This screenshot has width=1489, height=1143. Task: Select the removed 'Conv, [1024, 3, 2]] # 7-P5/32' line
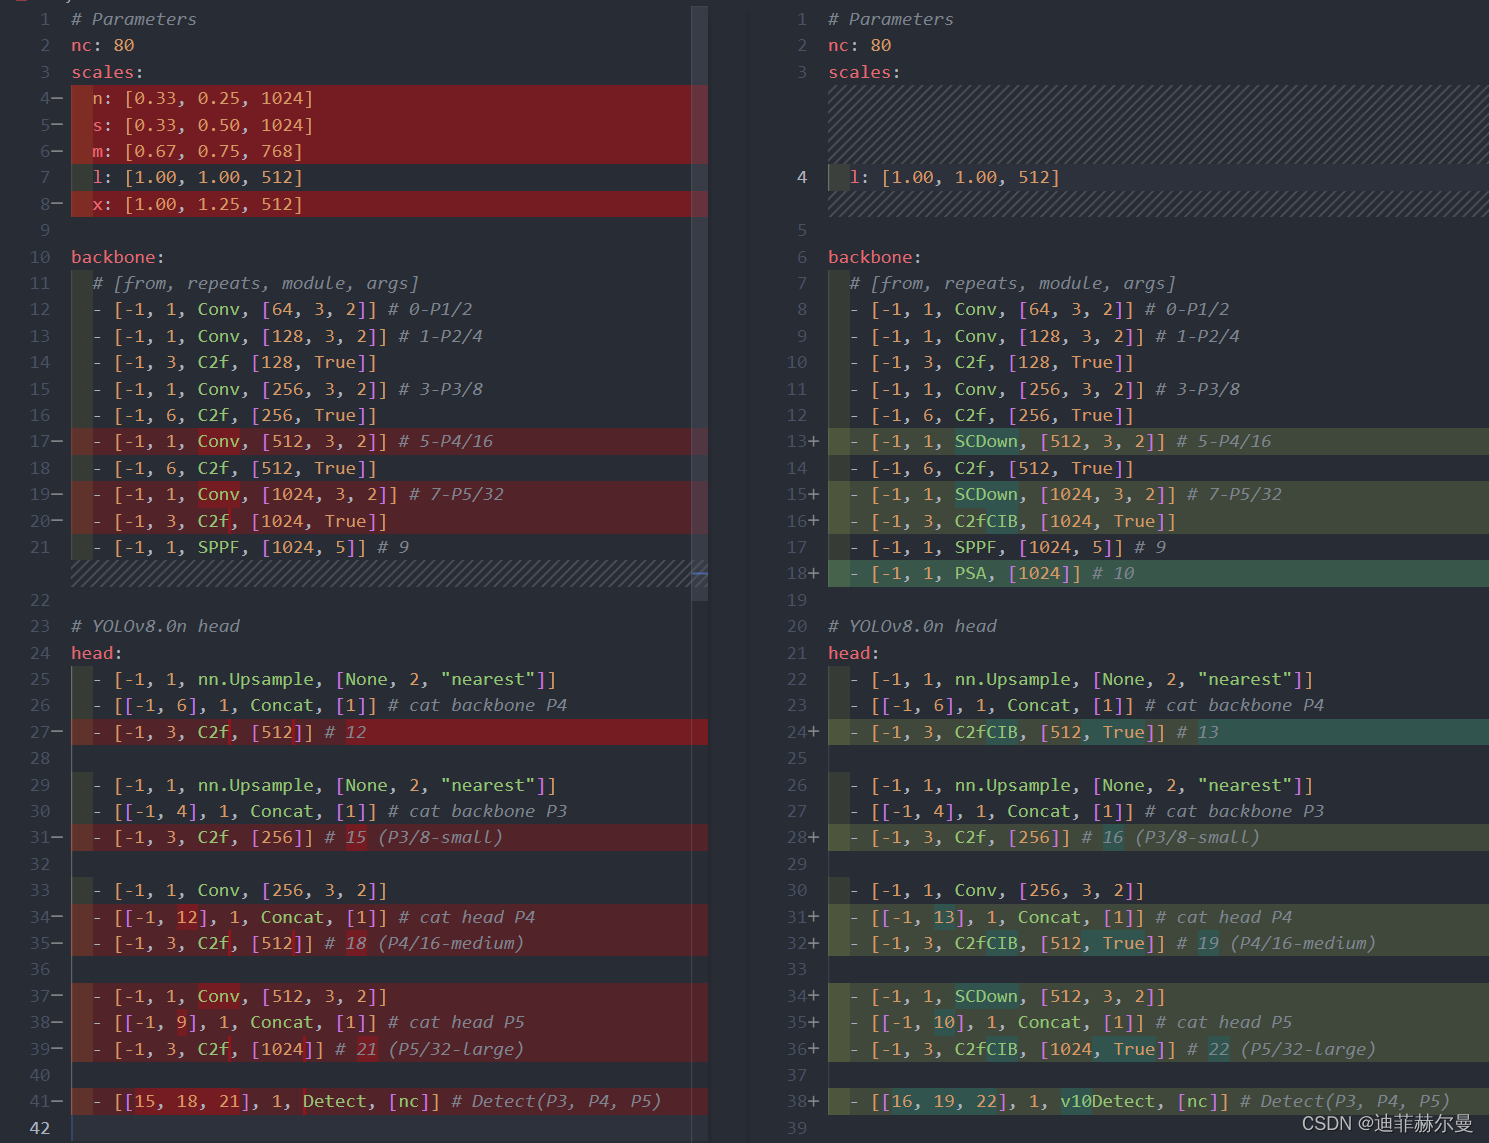(x=389, y=494)
